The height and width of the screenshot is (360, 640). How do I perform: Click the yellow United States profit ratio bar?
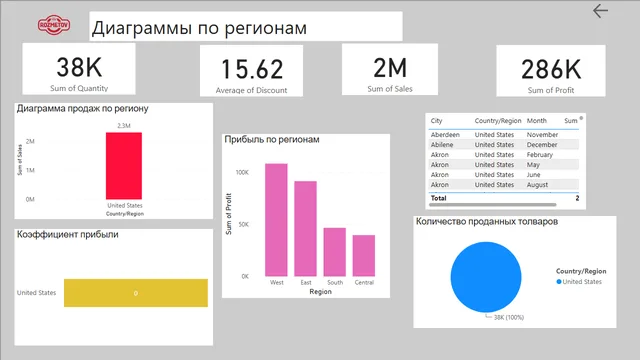tap(136, 293)
